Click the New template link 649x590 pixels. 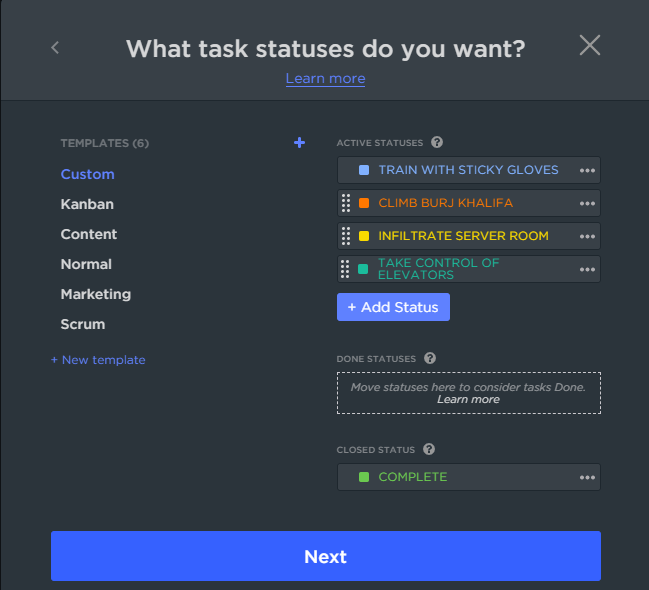tap(98, 360)
